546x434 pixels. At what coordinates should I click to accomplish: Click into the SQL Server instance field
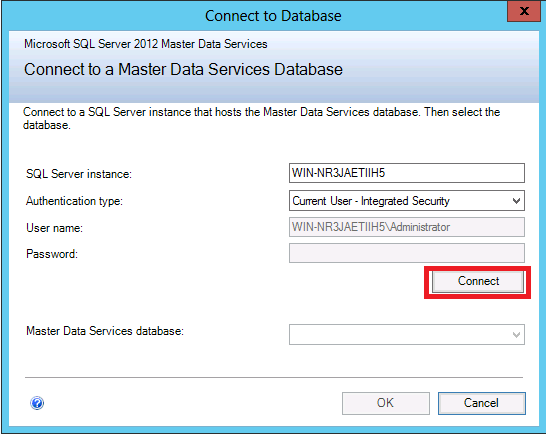tap(407, 173)
